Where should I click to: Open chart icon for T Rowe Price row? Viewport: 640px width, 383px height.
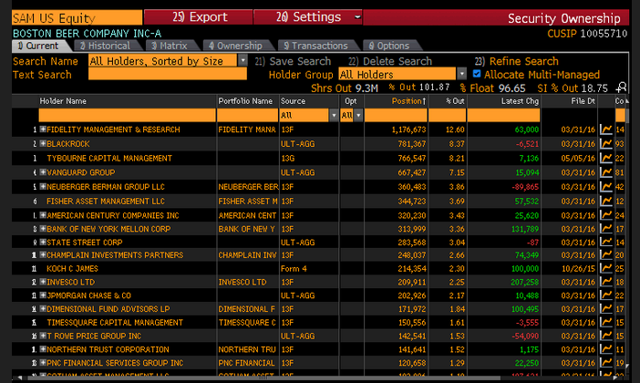click(x=606, y=336)
